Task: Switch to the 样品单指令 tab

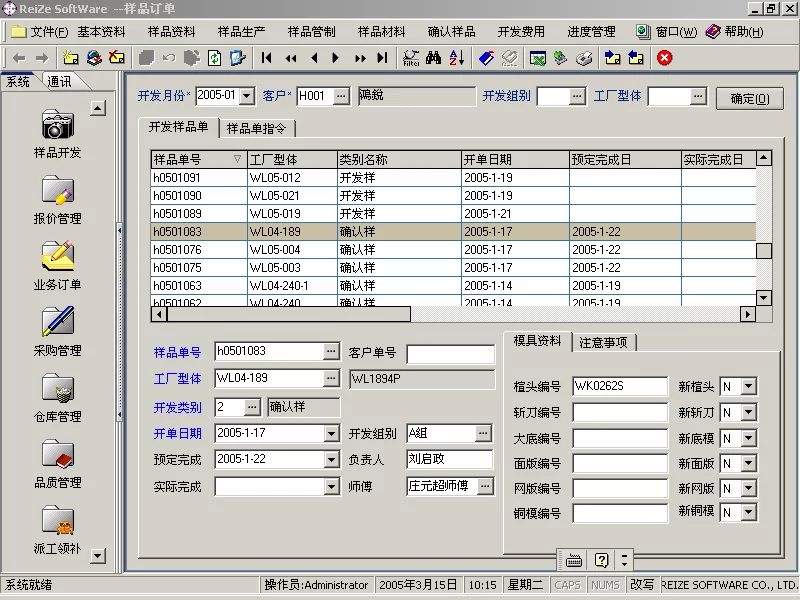Action: coord(257,128)
